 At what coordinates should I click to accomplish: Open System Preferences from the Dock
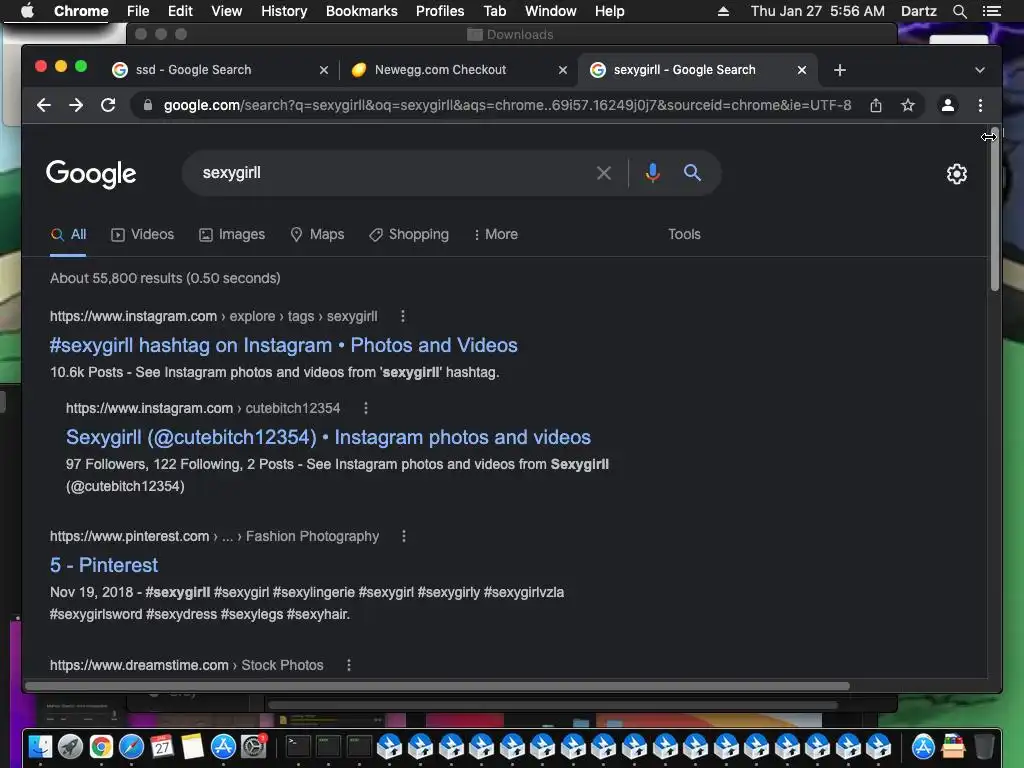[253, 746]
